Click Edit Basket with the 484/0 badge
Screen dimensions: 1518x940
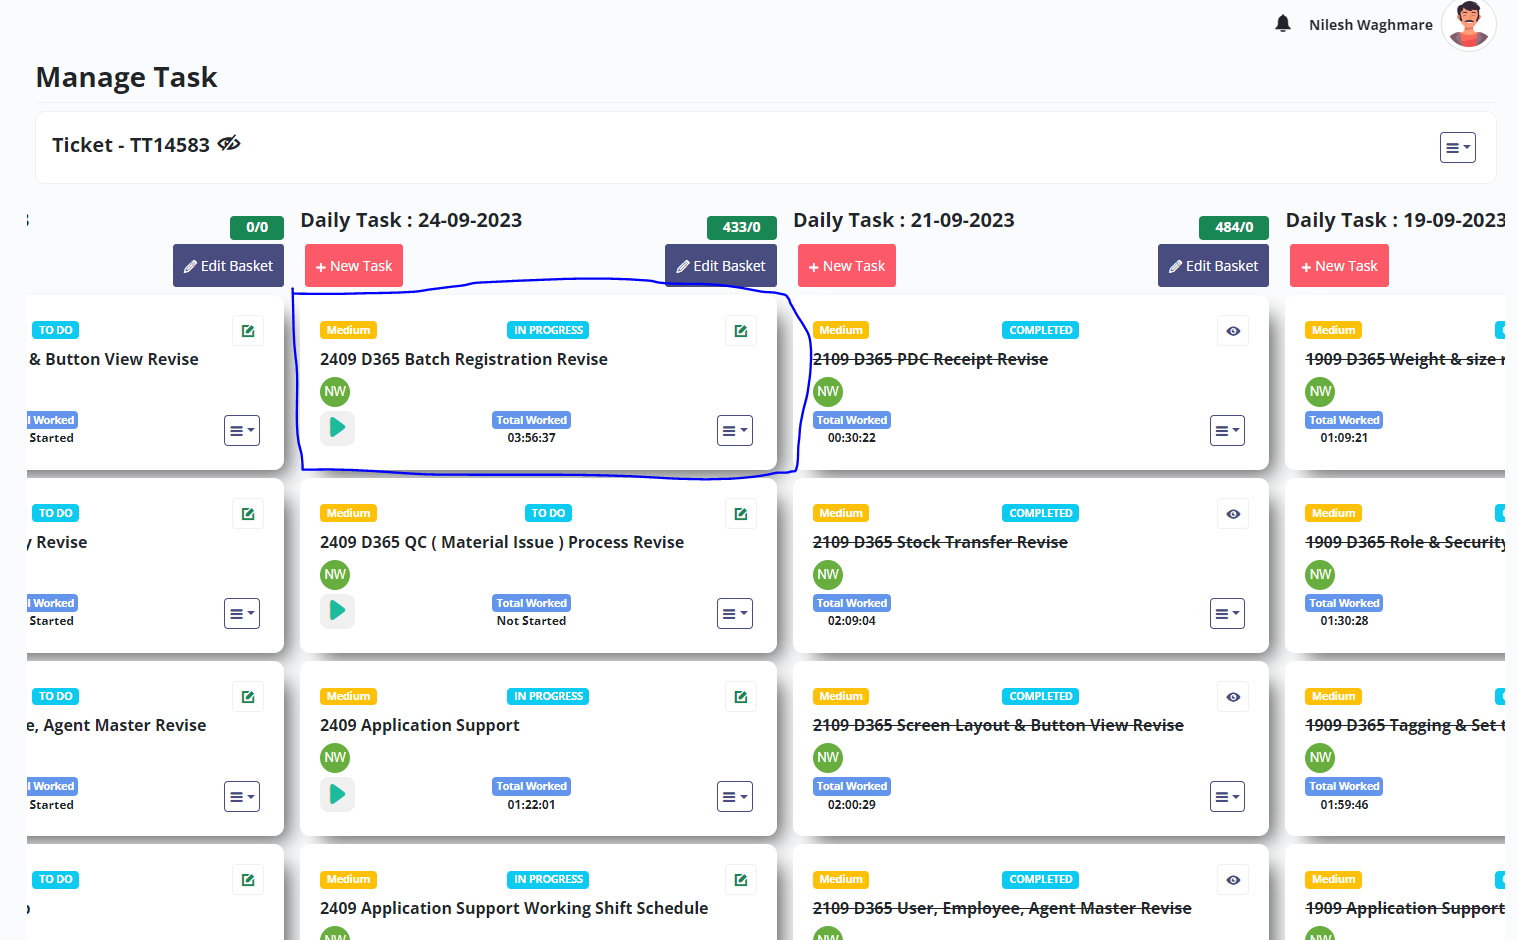click(x=1213, y=266)
